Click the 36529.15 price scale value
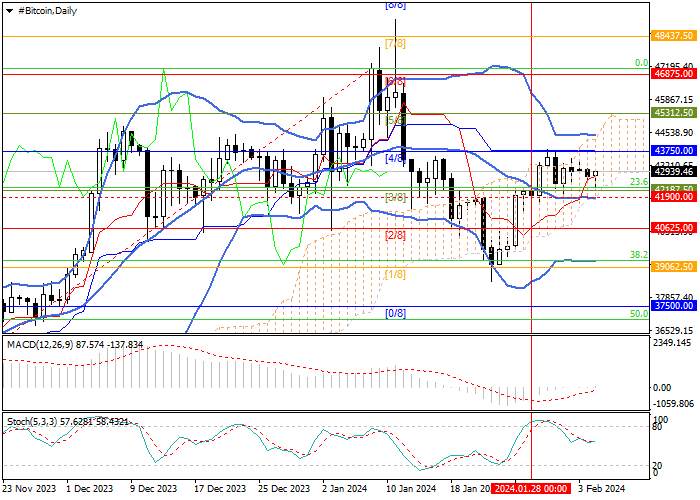 [673, 331]
